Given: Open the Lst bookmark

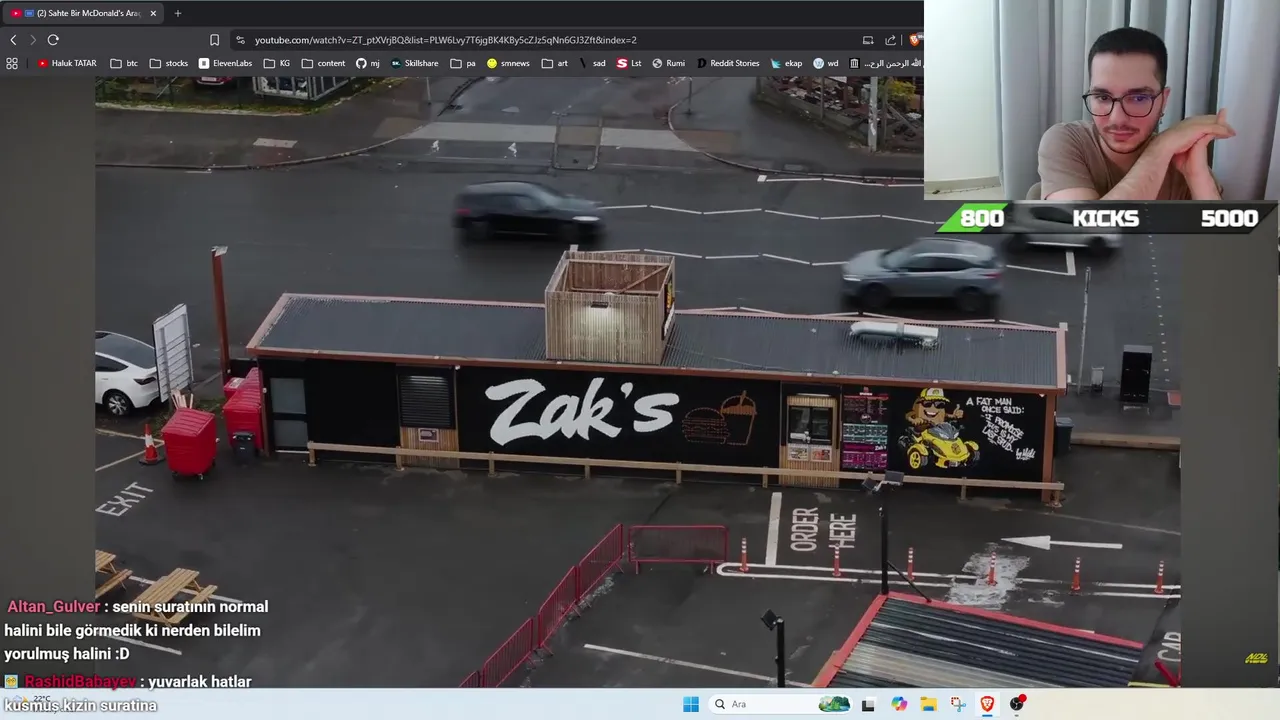Looking at the screenshot, I should 629,63.
